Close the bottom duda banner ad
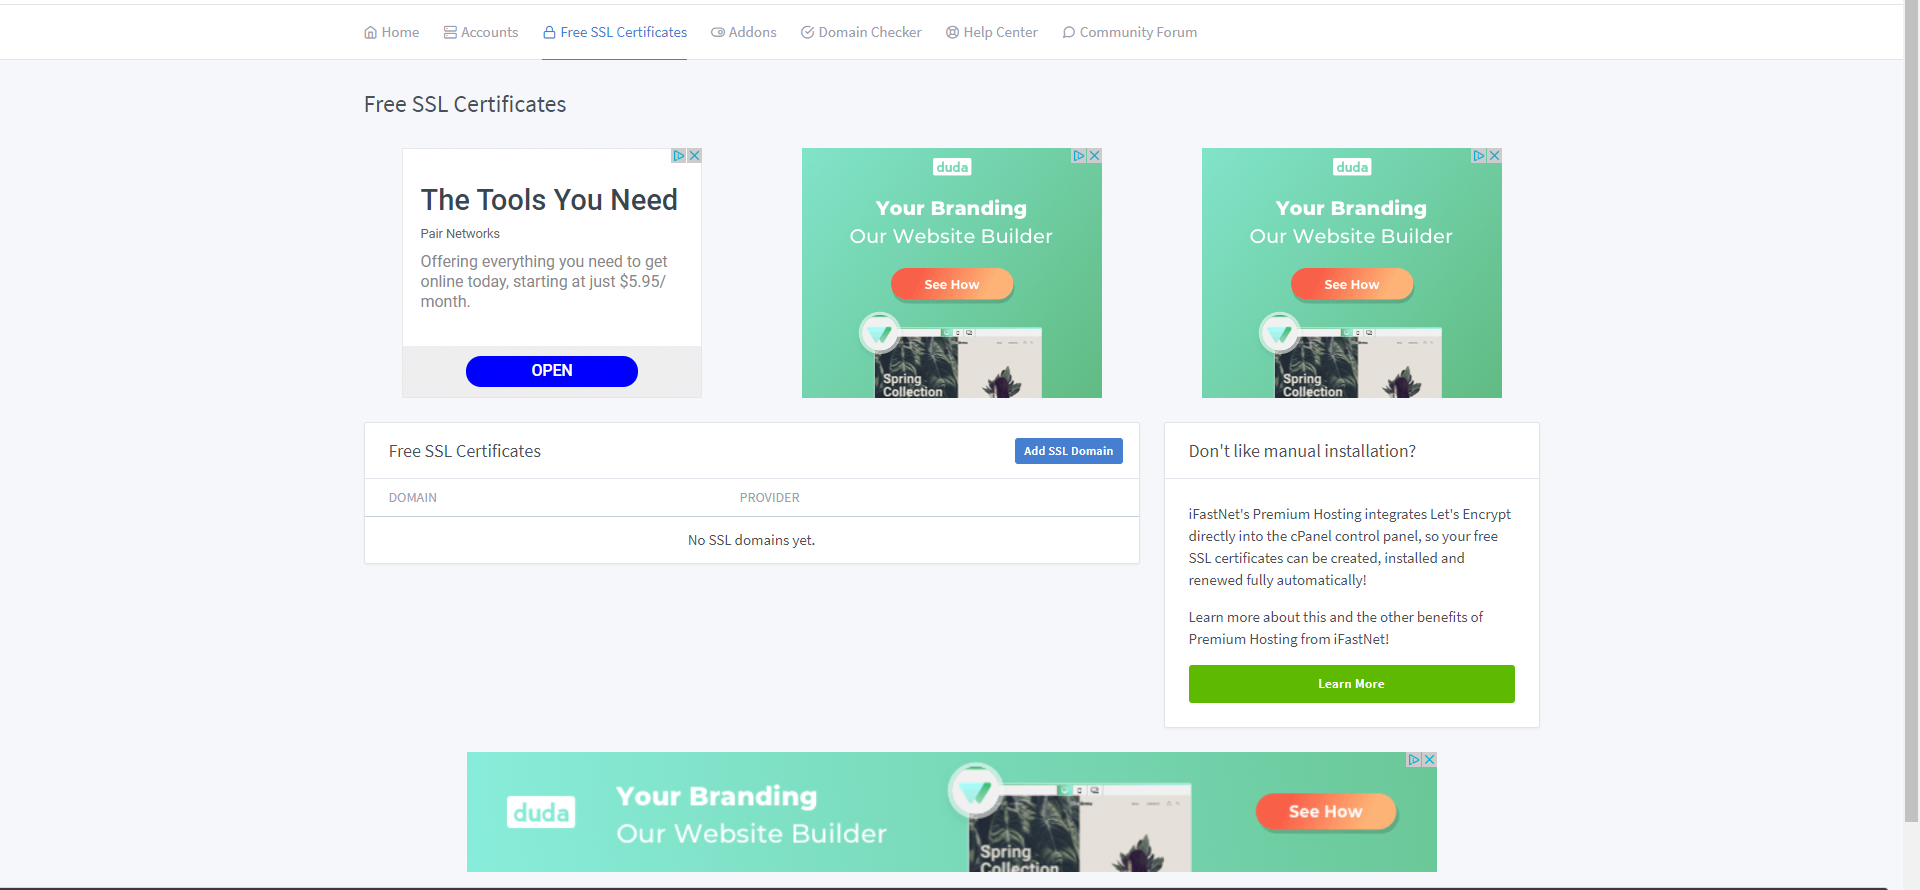This screenshot has width=1920, height=890. 1429,760
